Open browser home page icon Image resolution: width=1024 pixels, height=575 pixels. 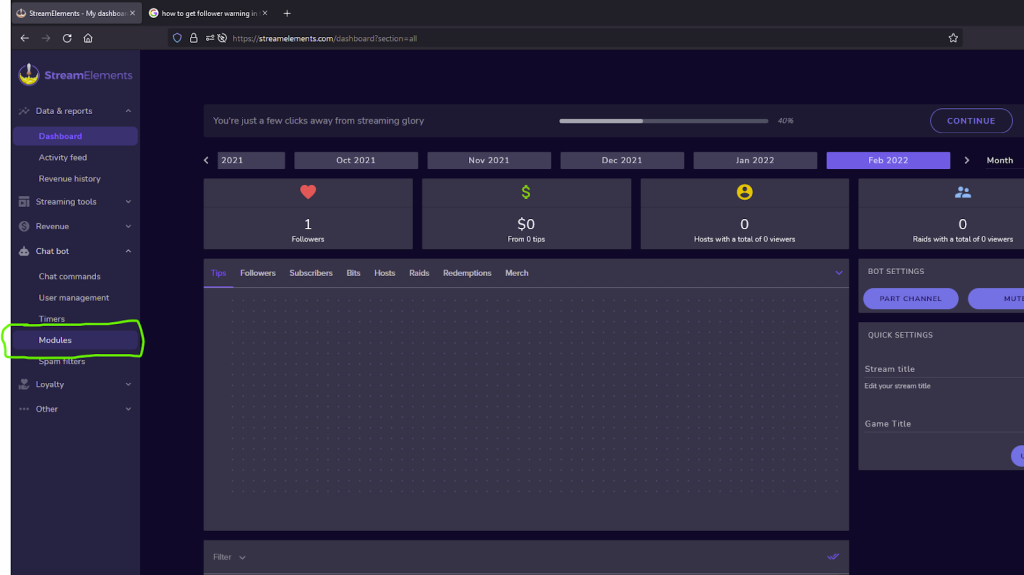tap(88, 39)
